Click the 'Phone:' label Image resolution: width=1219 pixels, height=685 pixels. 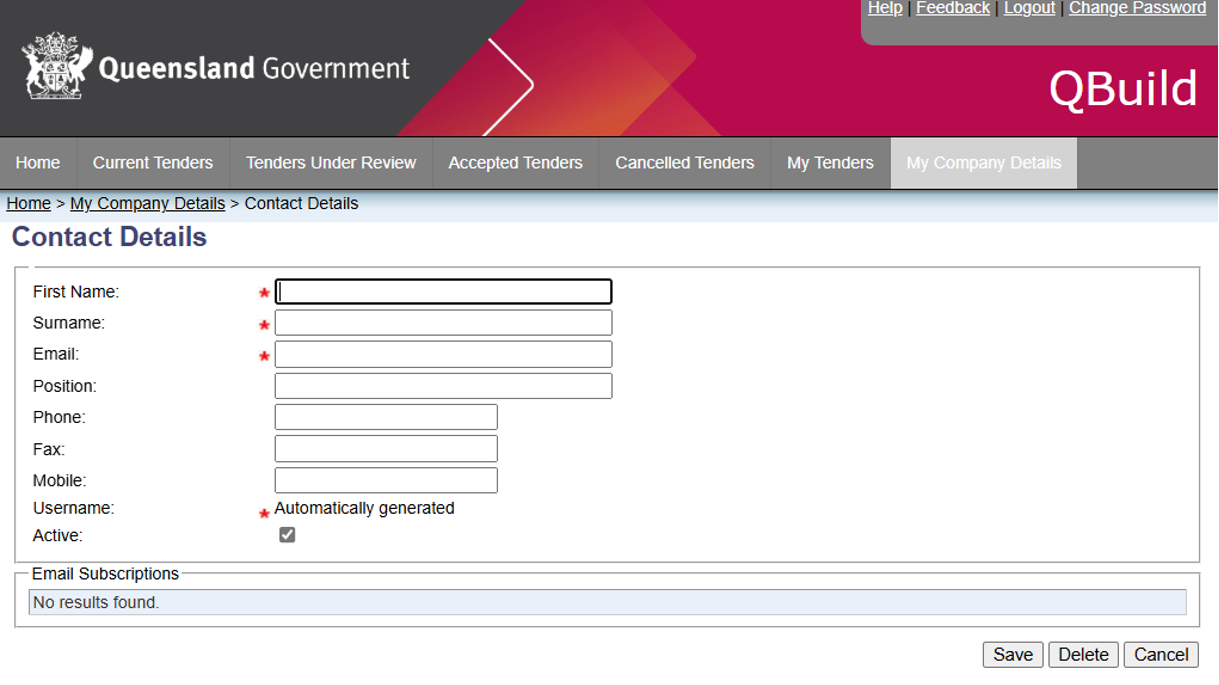(x=59, y=417)
